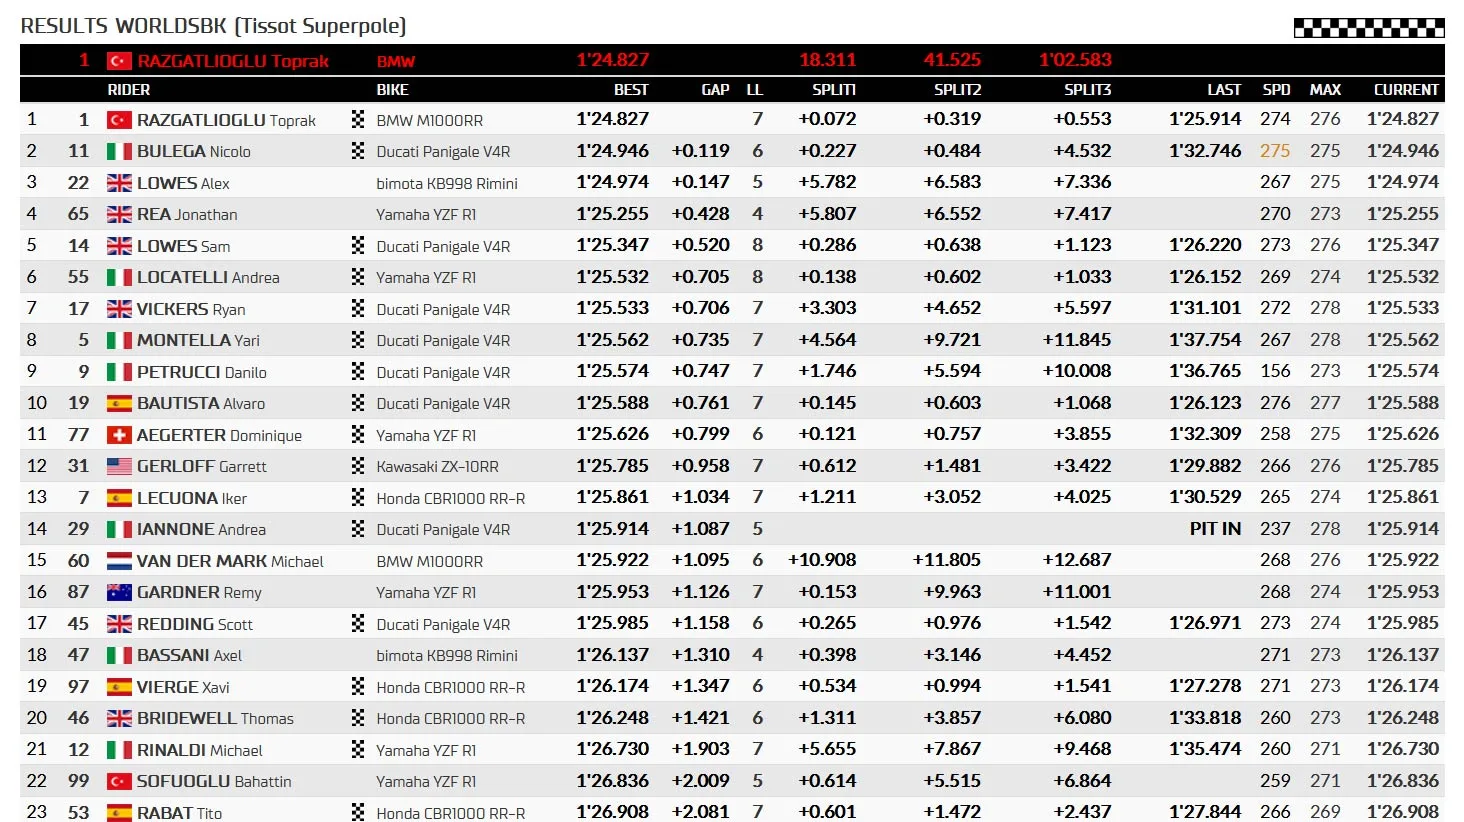Click the Italian flag next to IANNONE Andrea
Viewport: 1464px width, 822px height.
pos(119,529)
